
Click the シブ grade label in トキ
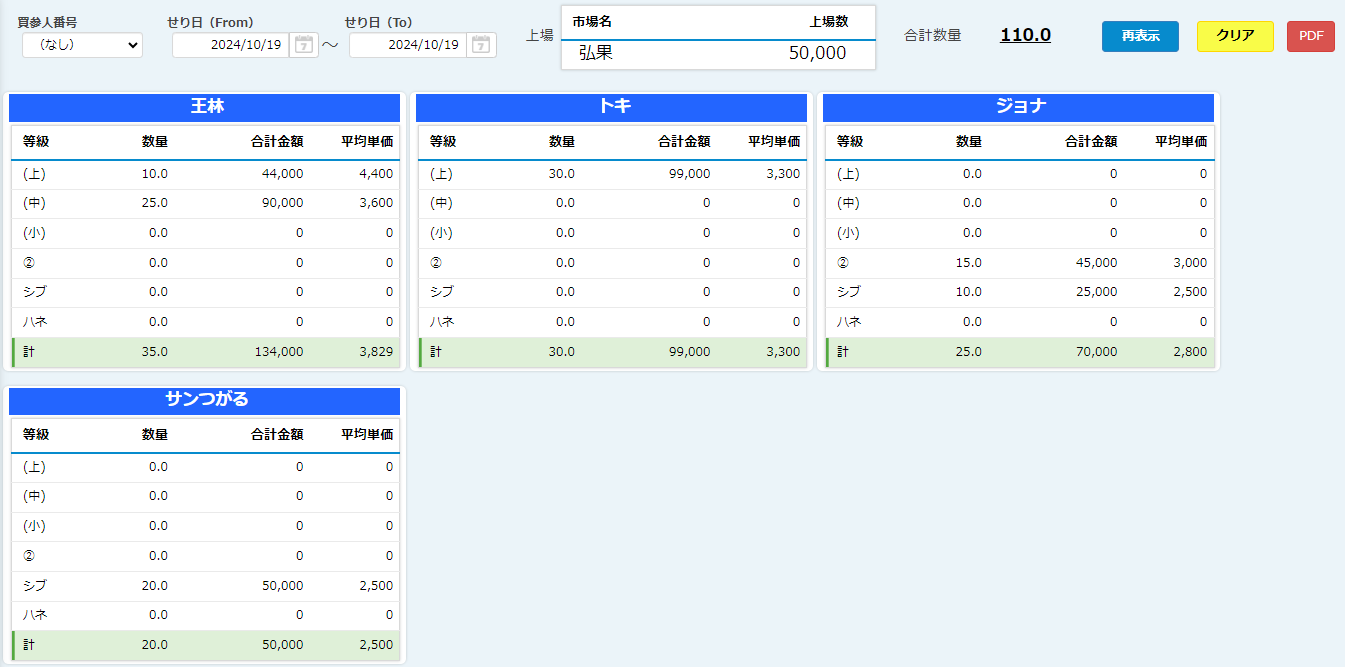coord(442,292)
